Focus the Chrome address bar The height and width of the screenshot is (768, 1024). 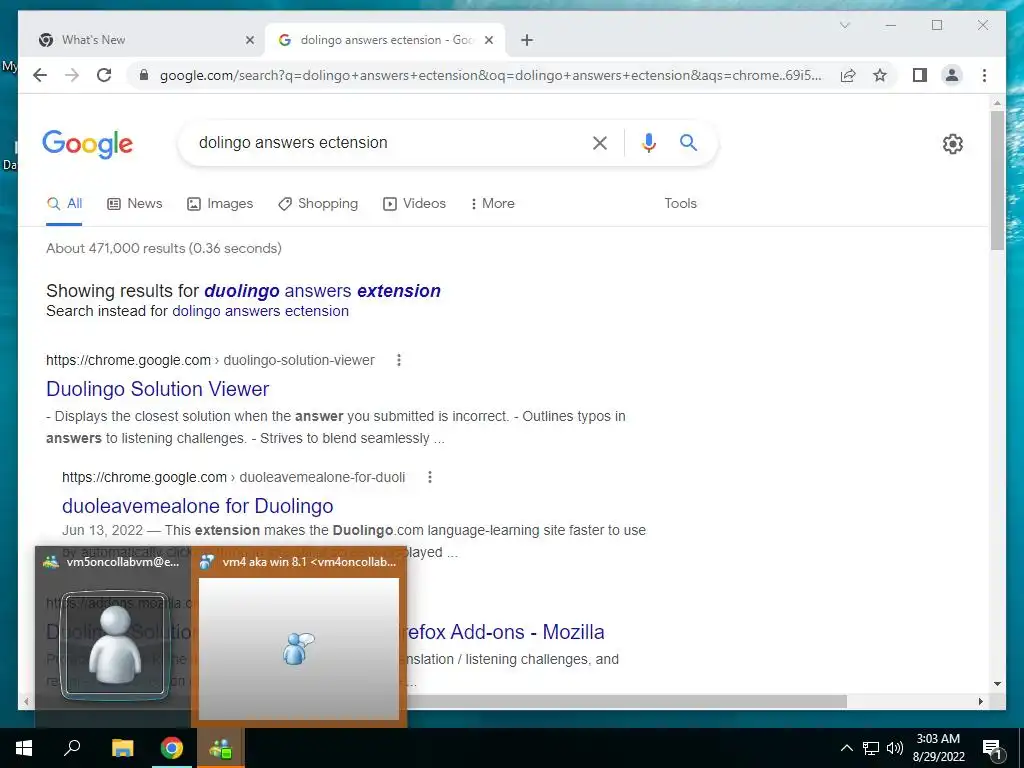(490, 75)
